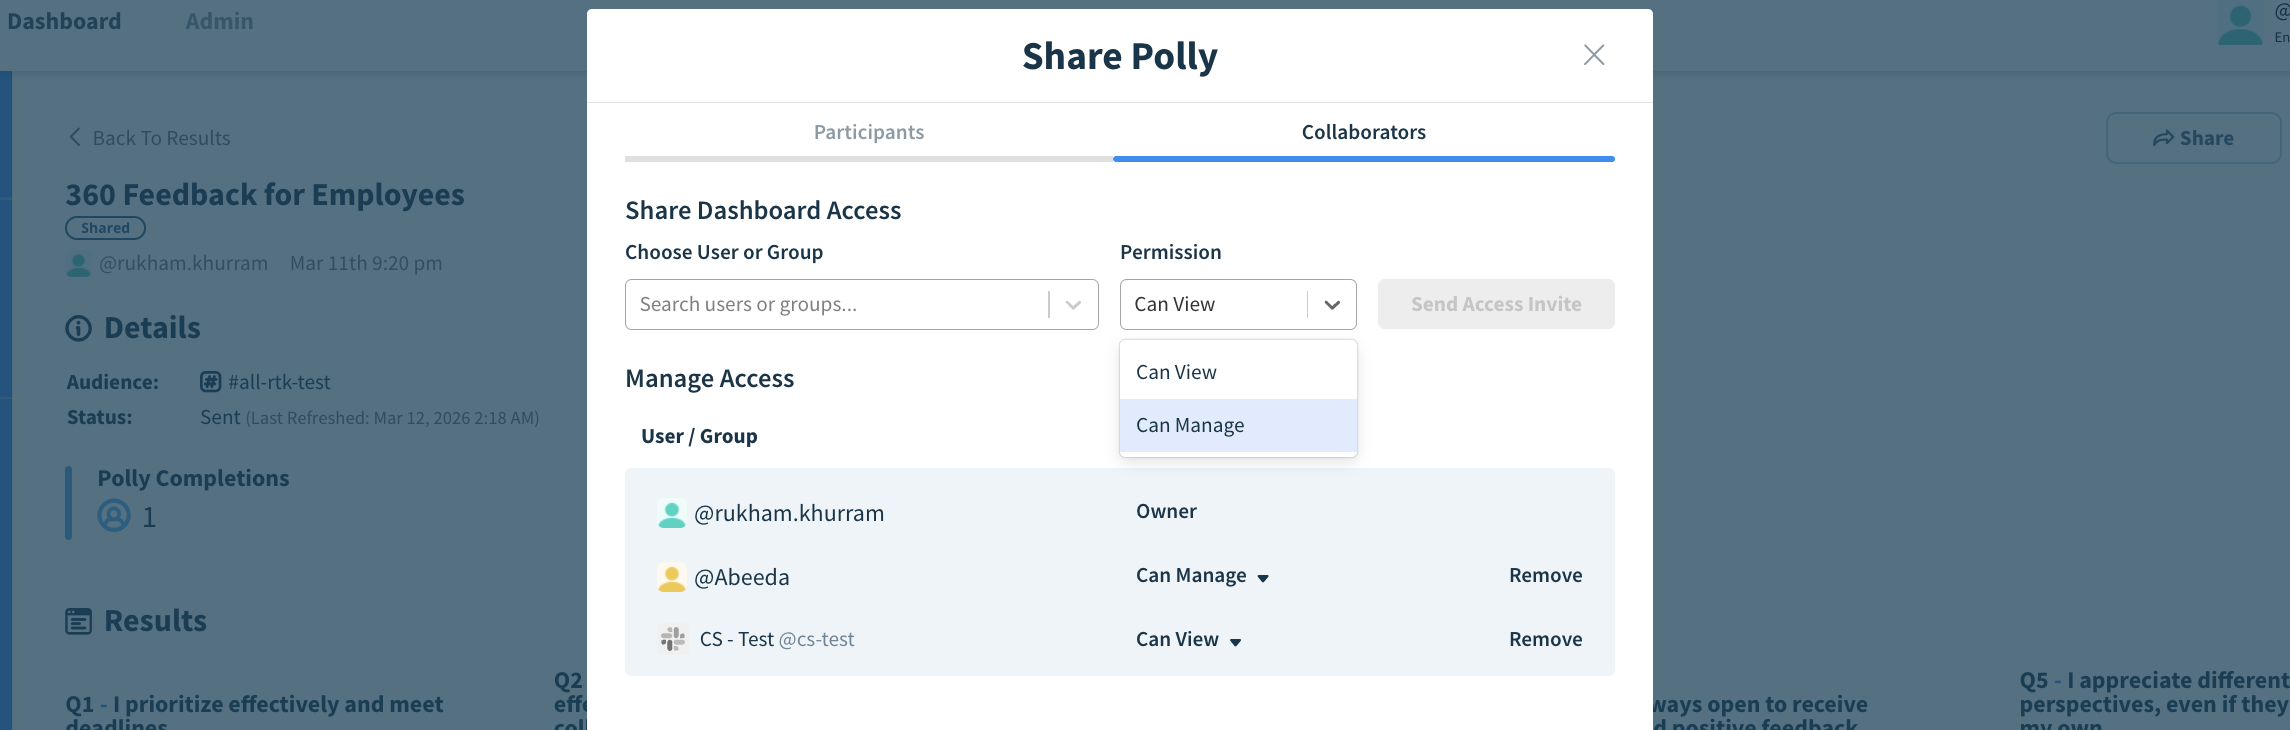
Task: Click the Slack icon beside CS - Test
Action: click(673, 639)
